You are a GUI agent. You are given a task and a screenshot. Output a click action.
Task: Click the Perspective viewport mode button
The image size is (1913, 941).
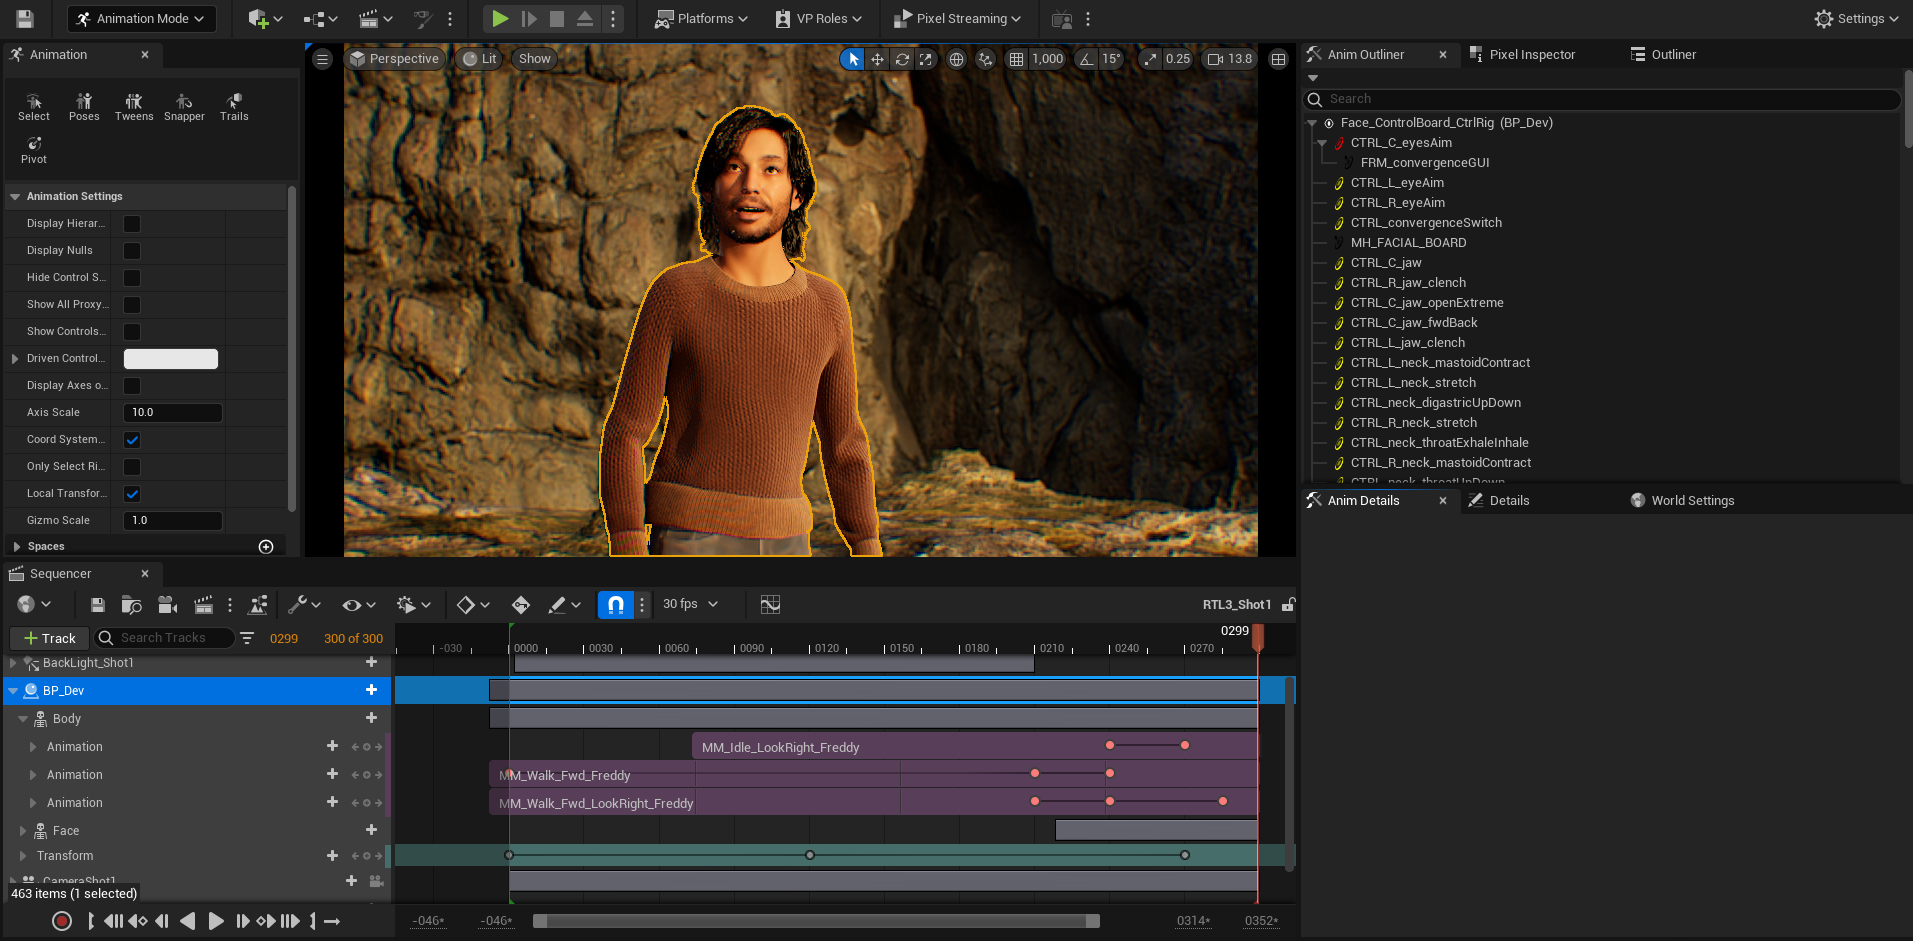point(394,59)
